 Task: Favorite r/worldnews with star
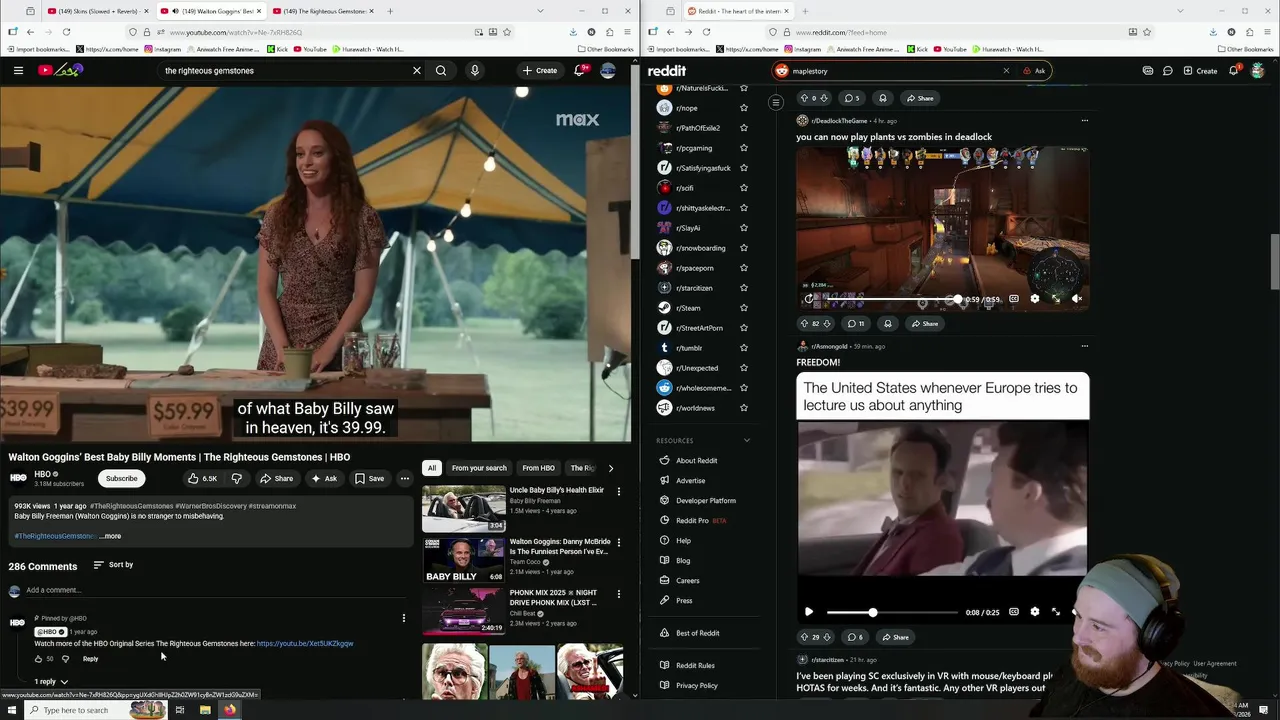[x=743, y=408]
